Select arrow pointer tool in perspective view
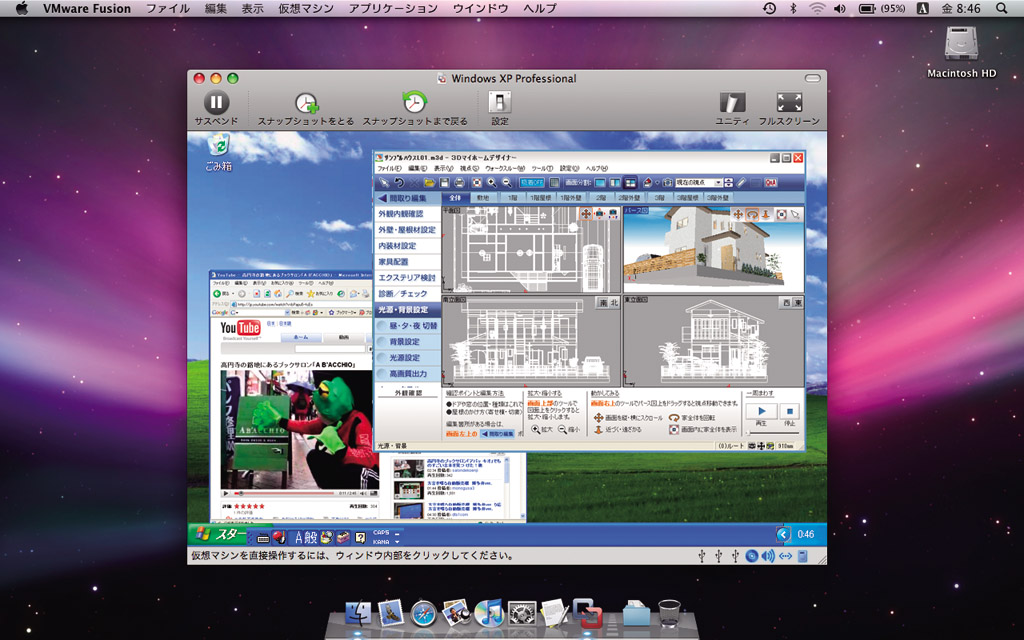This screenshot has width=1024, height=640. coord(795,214)
